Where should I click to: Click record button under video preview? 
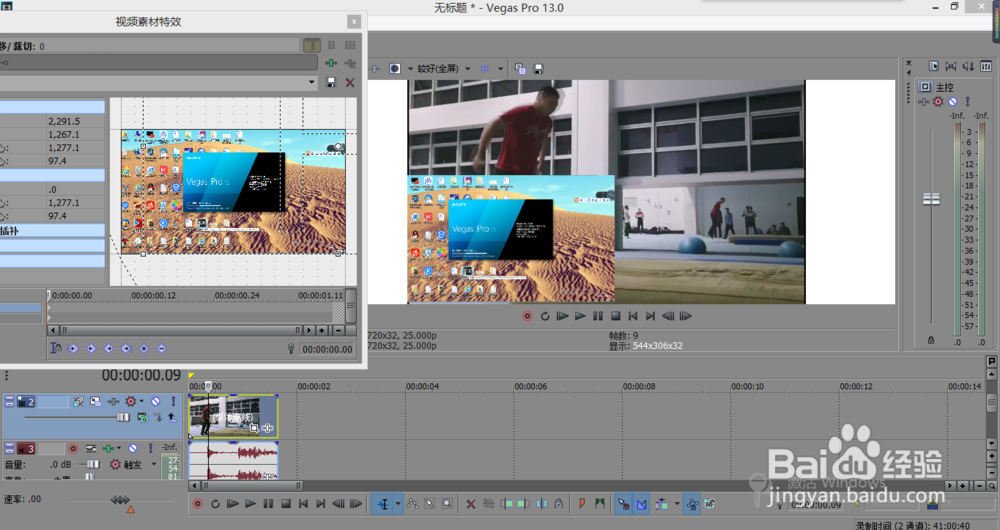(x=527, y=316)
